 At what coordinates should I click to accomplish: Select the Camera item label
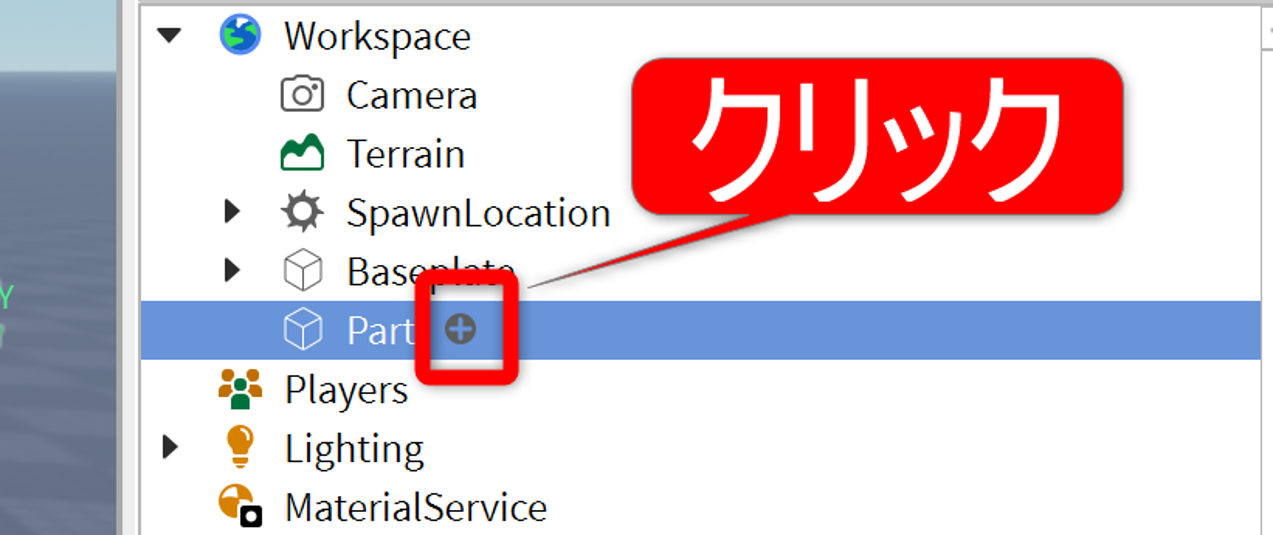(412, 96)
